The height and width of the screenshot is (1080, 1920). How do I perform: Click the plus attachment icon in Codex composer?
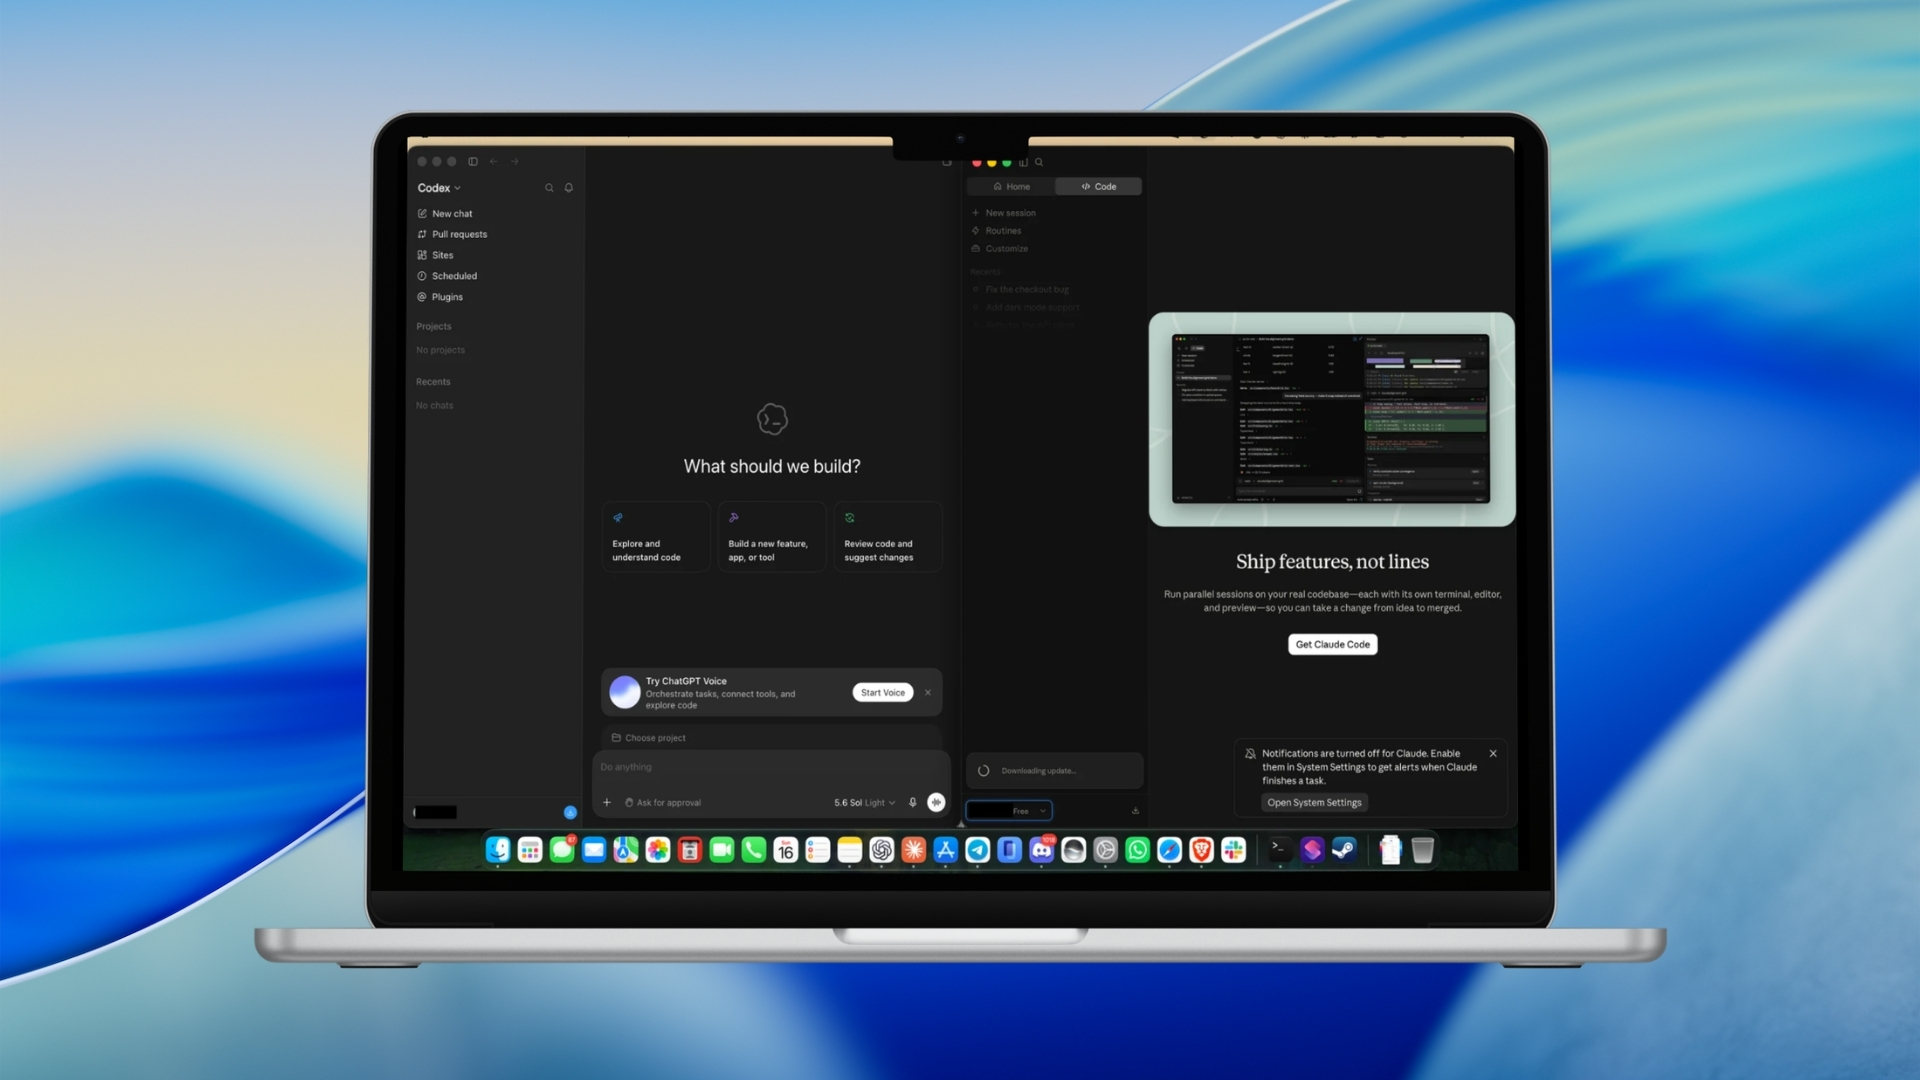click(x=607, y=802)
